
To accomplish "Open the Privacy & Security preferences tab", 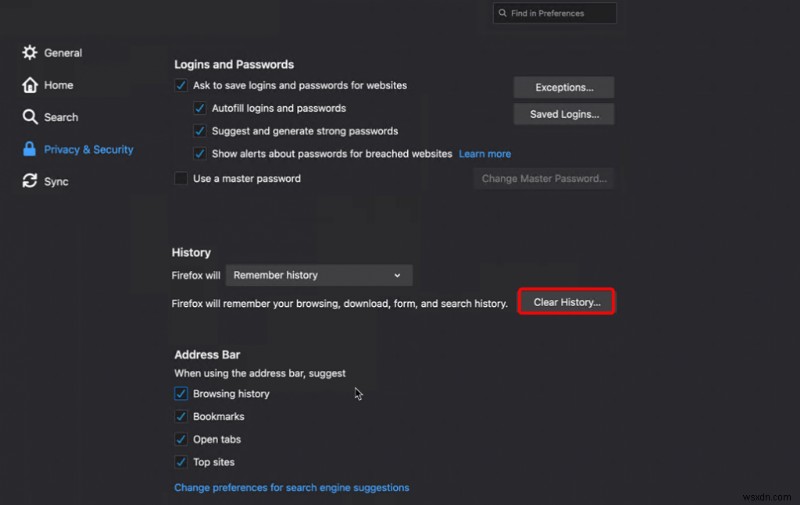I will pos(88,149).
